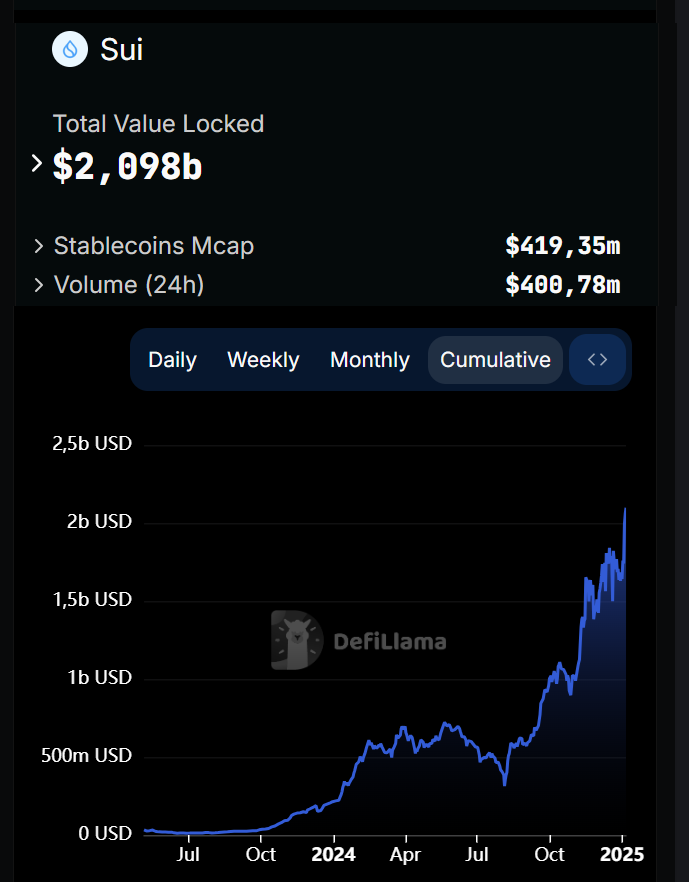Click the 1b USD axis label

[99, 677]
